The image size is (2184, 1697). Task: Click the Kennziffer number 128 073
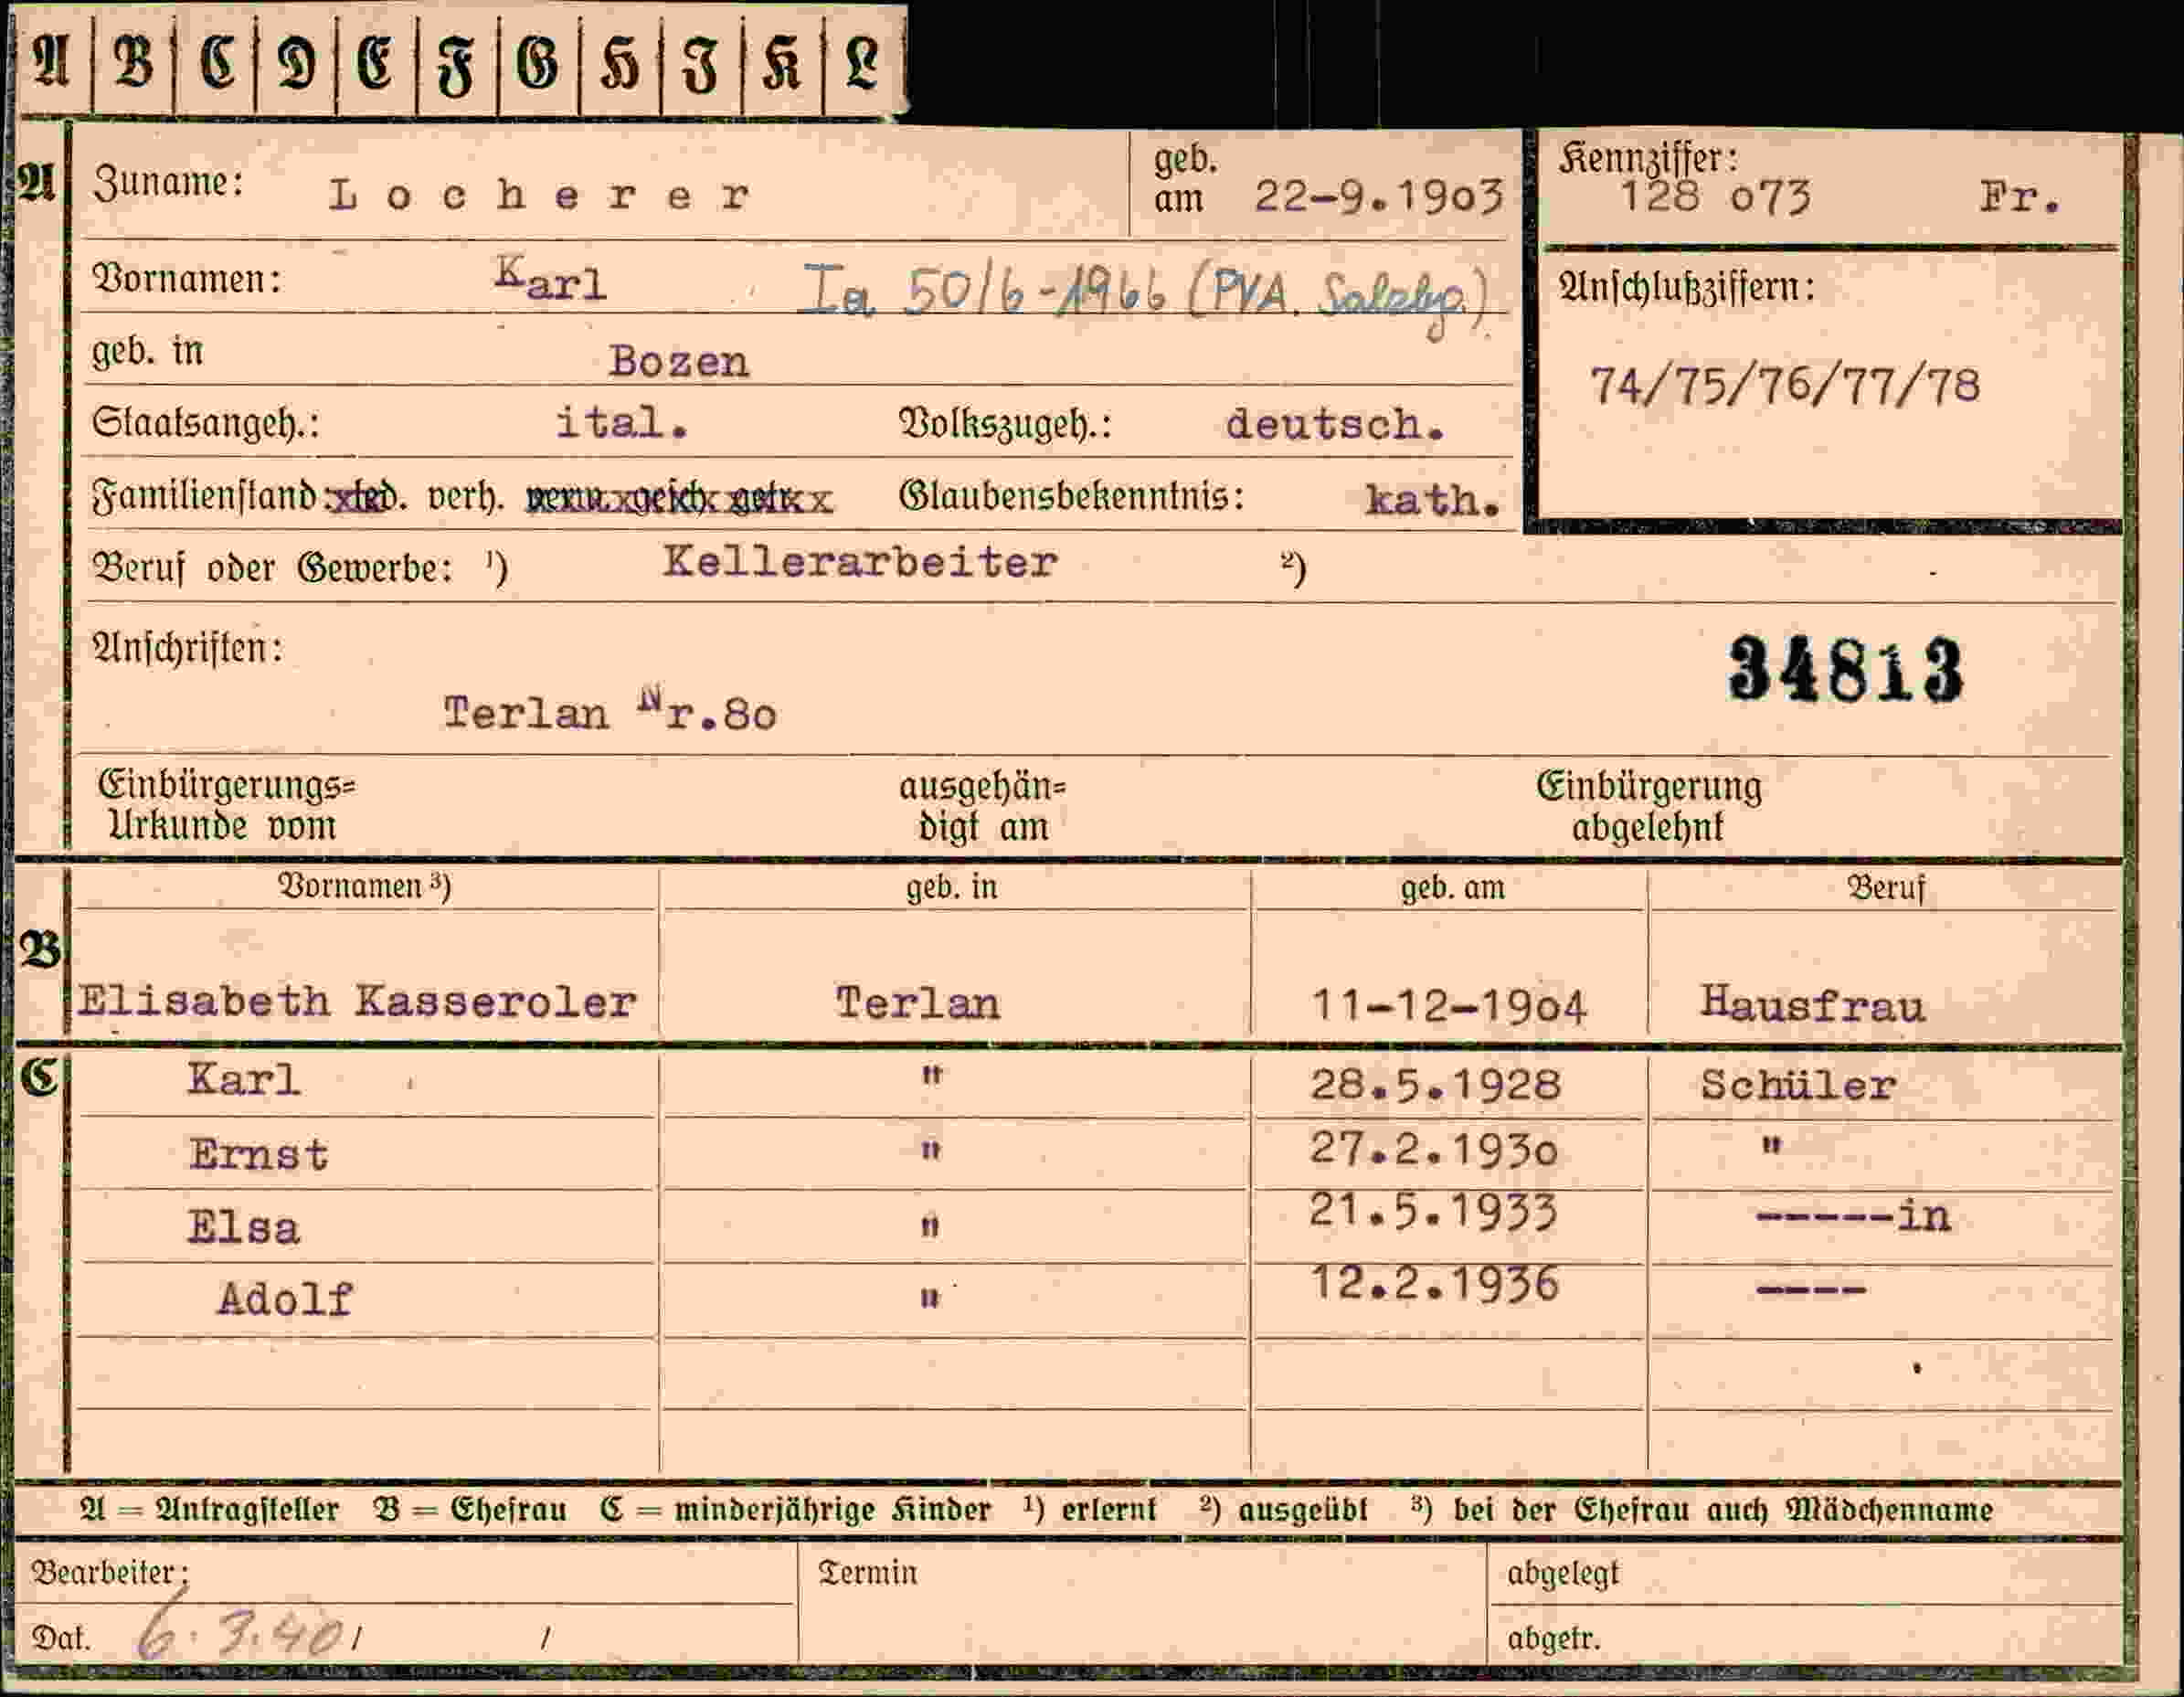click(x=1714, y=195)
